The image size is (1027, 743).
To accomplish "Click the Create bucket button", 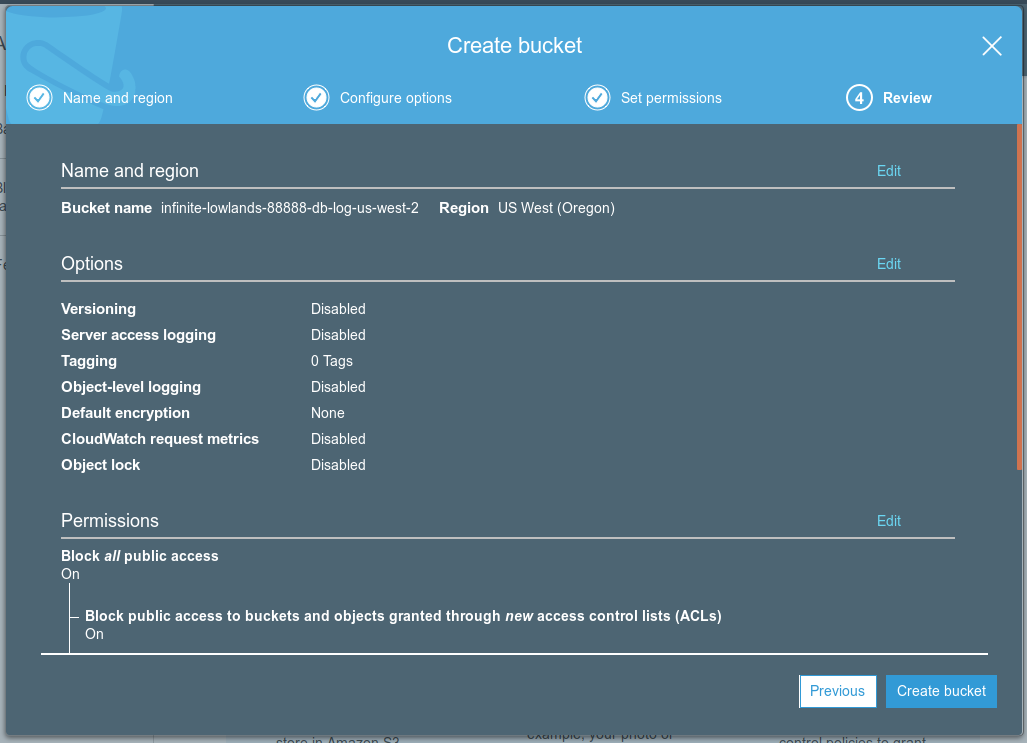I will [941, 691].
